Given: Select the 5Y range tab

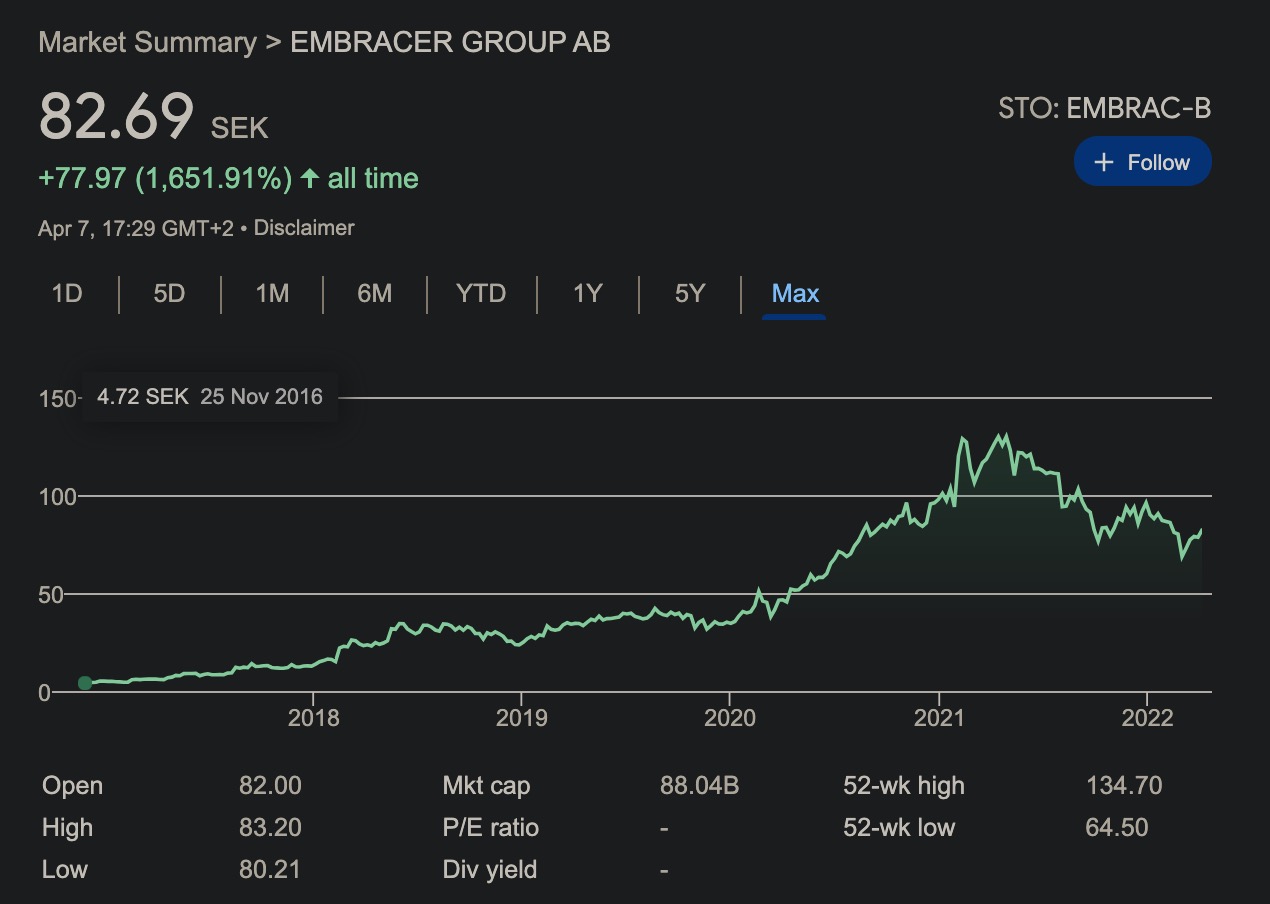Looking at the screenshot, I should pyautogui.click(x=689, y=294).
